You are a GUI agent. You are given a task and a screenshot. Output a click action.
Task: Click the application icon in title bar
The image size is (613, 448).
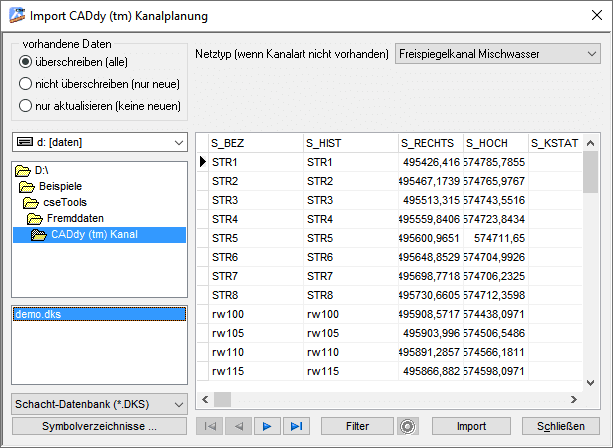[16, 16]
